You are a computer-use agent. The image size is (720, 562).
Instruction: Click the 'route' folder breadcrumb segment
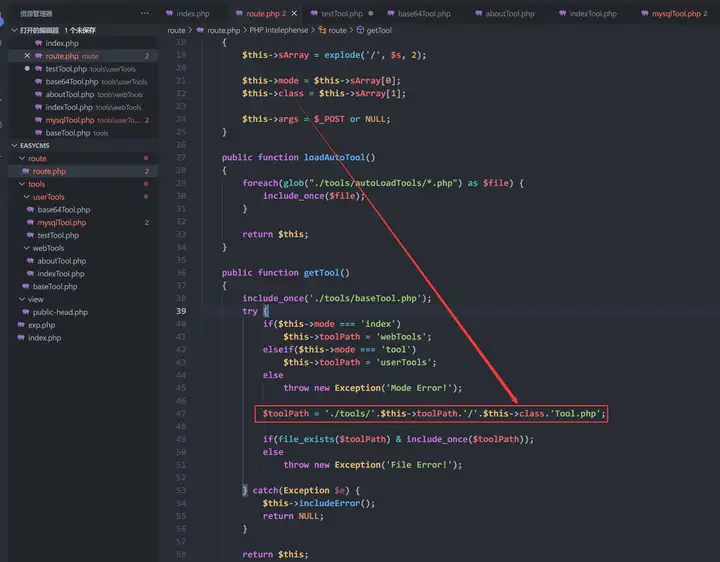point(176,30)
